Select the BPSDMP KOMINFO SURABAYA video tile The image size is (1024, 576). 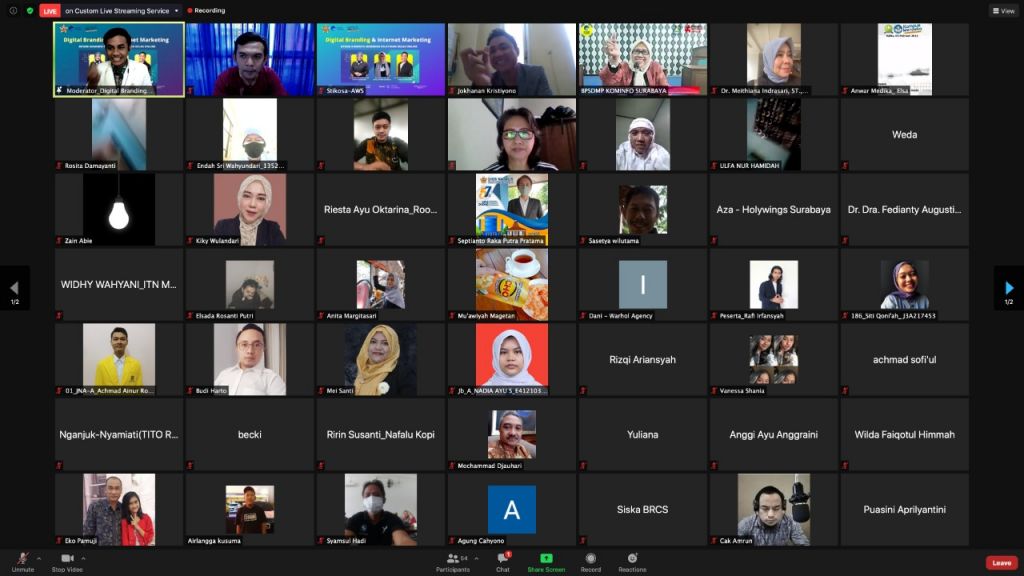pos(642,60)
